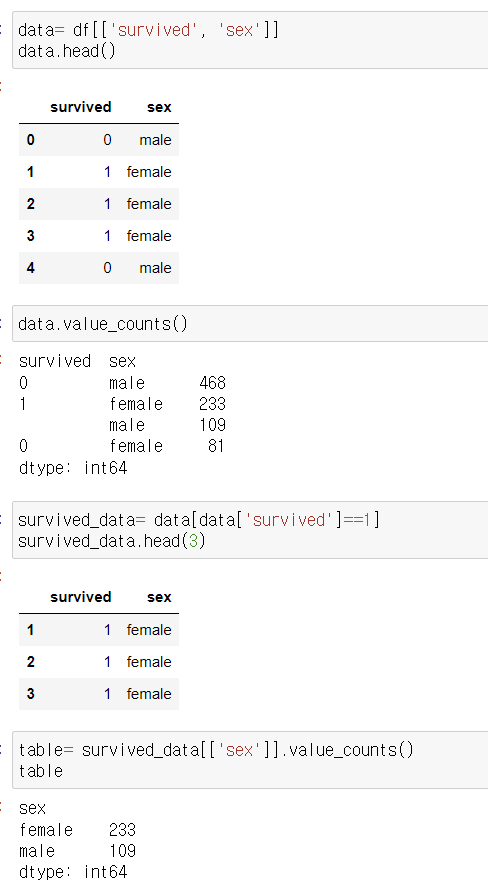Click the 109 count in data.value_counts() output
Screen dimensions: 488x884
212,425
